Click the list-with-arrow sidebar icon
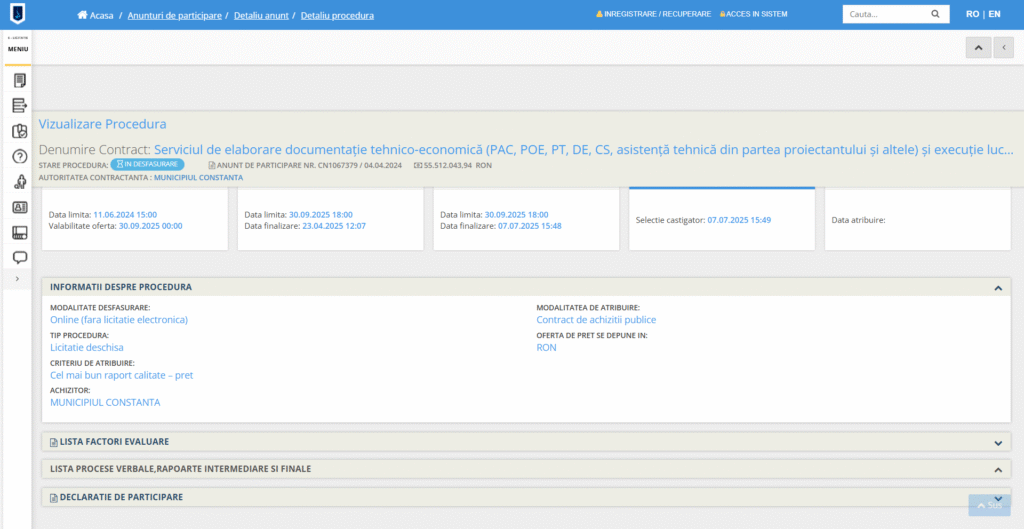 pyautogui.click(x=19, y=106)
